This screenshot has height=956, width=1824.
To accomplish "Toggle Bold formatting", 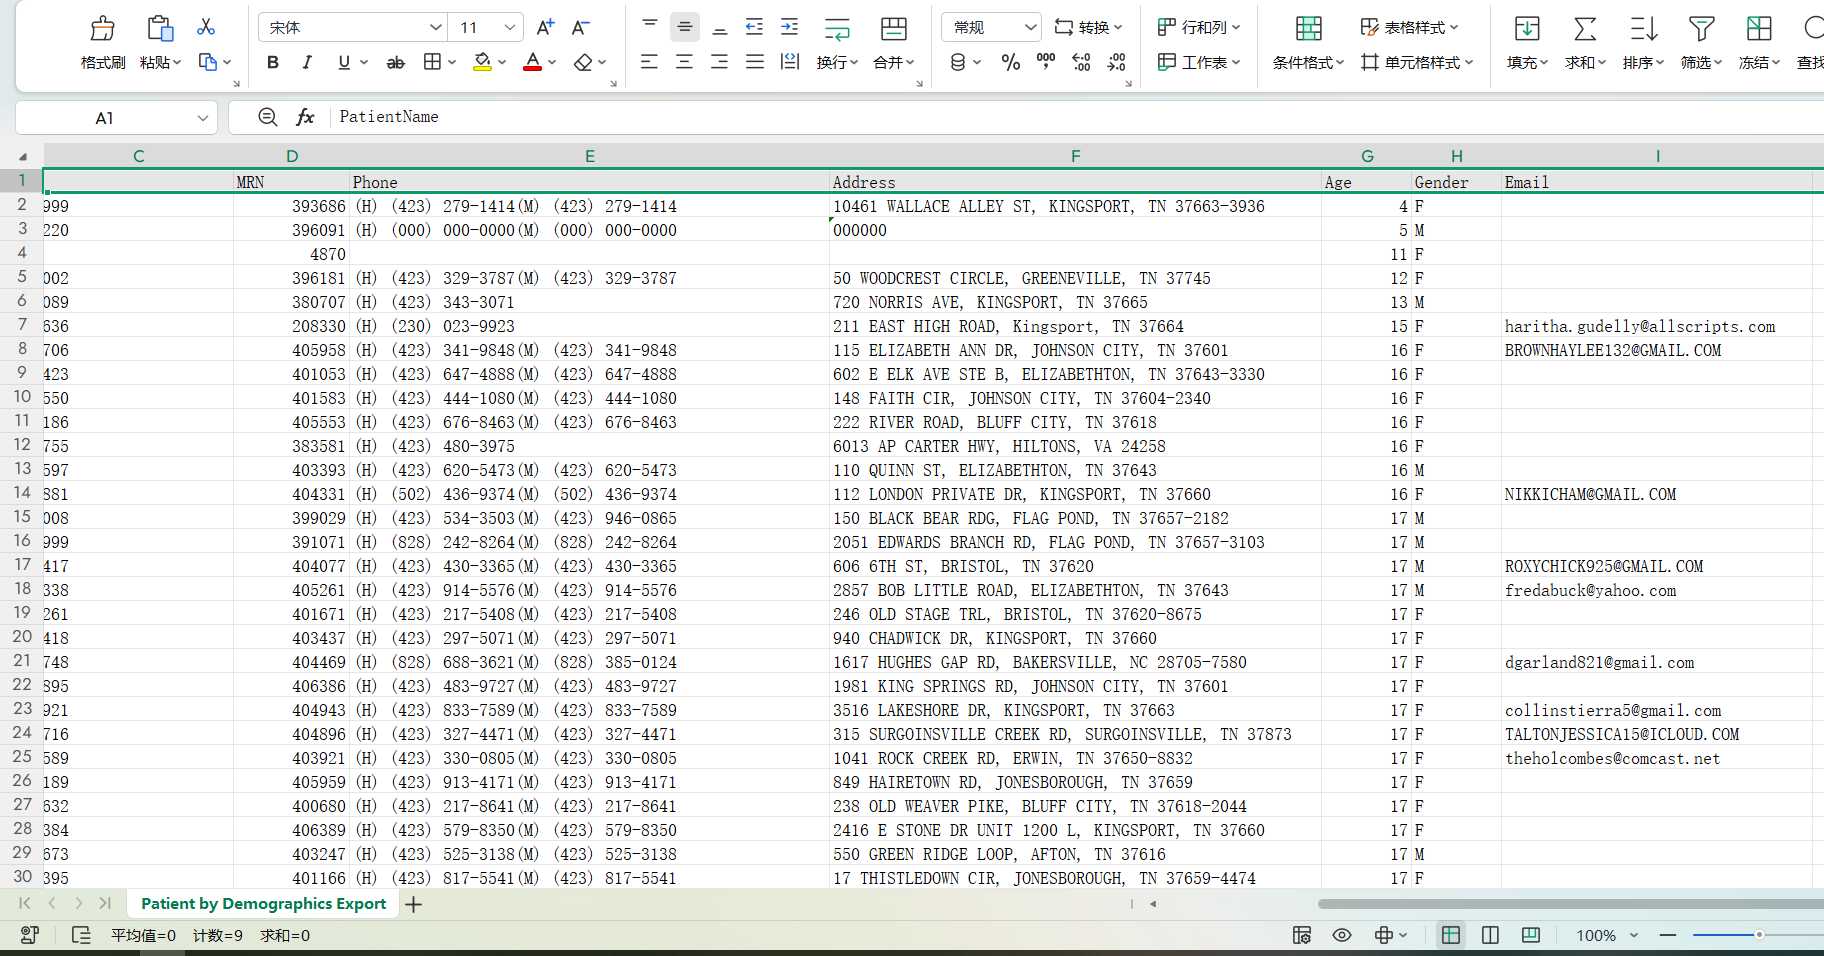I will click(272, 62).
